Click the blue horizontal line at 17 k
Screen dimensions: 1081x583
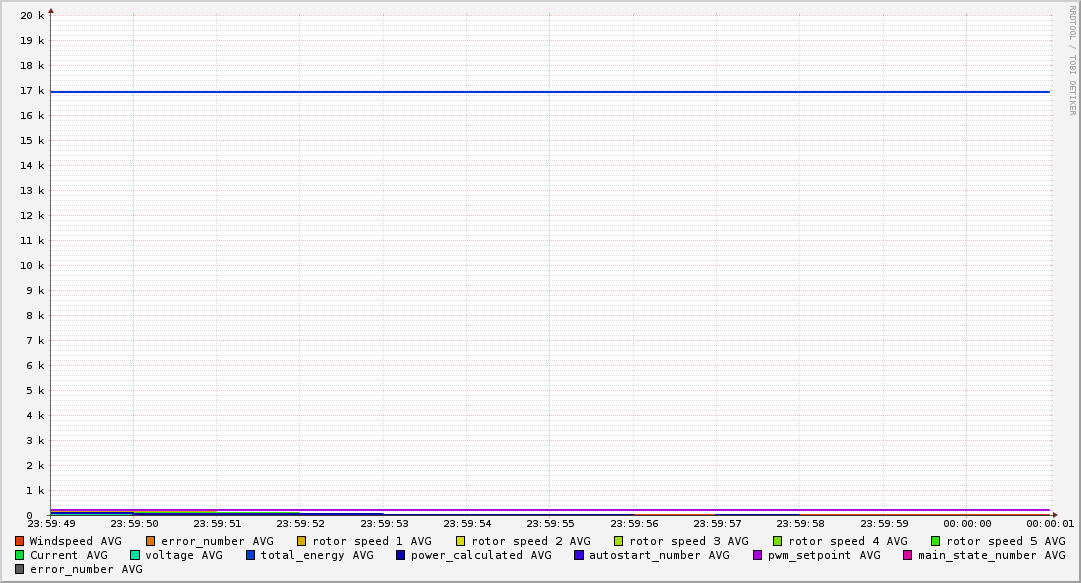[x=550, y=92]
